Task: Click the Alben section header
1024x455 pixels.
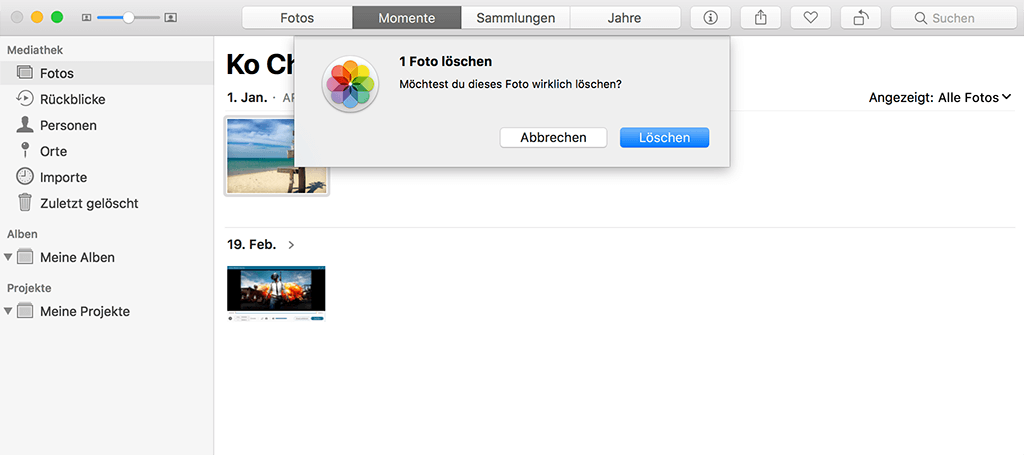Action: coord(22,234)
